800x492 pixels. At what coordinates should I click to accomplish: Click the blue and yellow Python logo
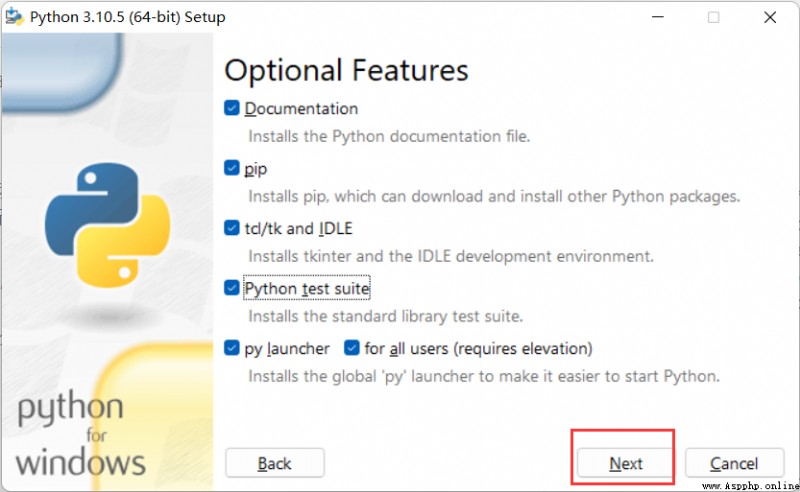108,225
